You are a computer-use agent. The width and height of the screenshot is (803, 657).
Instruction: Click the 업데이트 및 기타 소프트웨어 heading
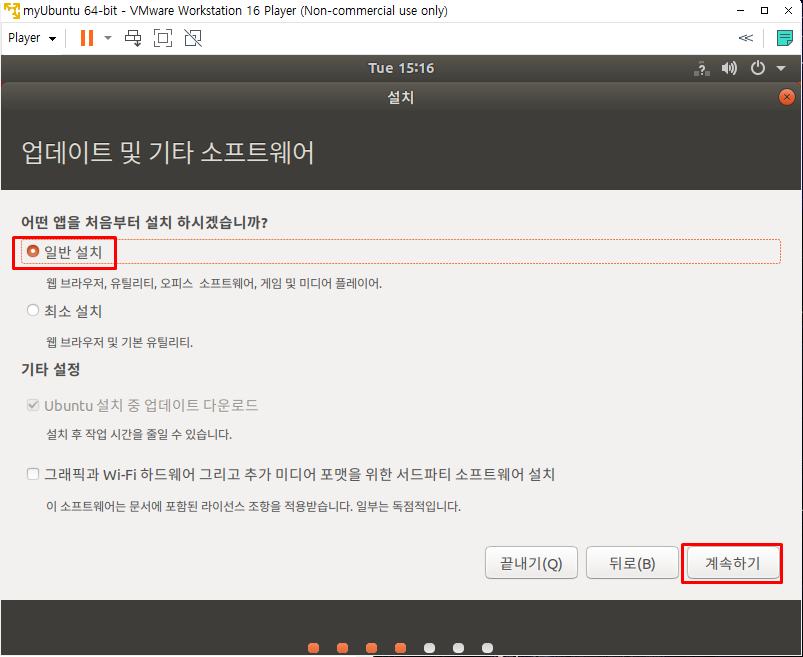pos(167,153)
